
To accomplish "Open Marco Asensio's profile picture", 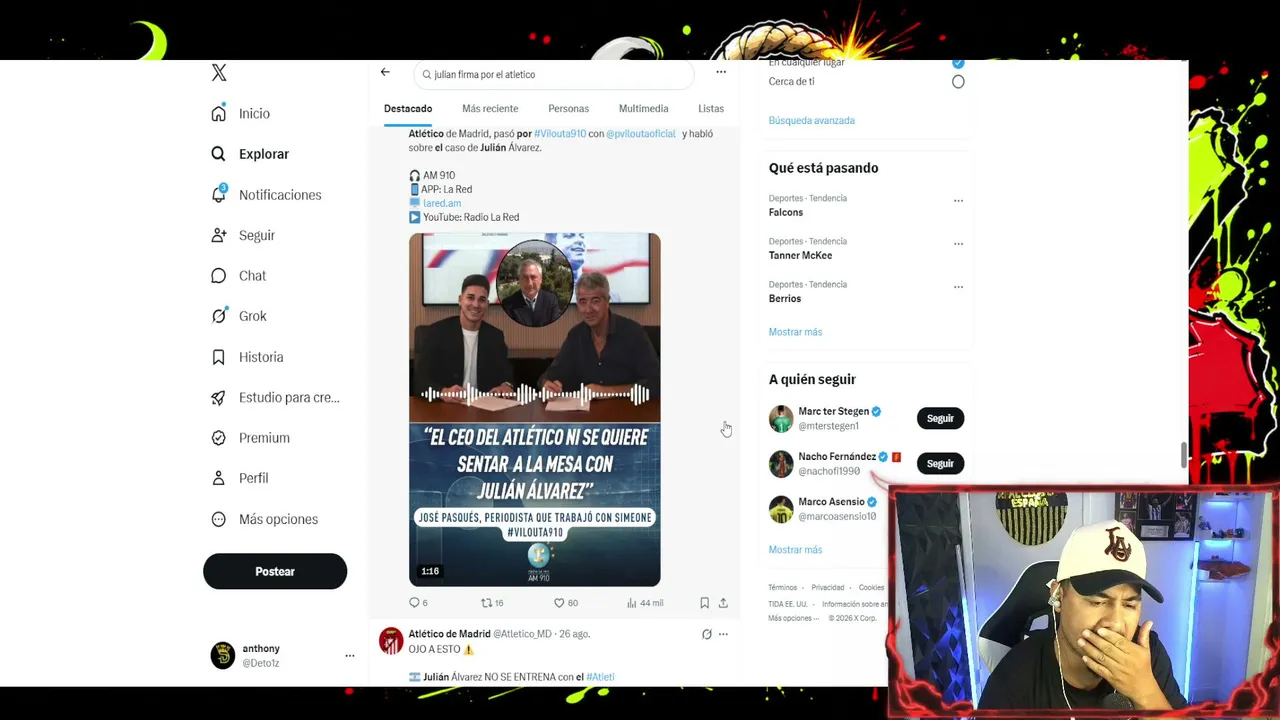I will point(781,509).
